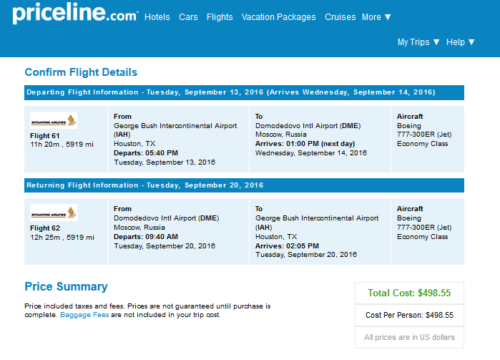Open the Baggage Fees link
The width and height of the screenshot is (500, 360).
[84, 315]
